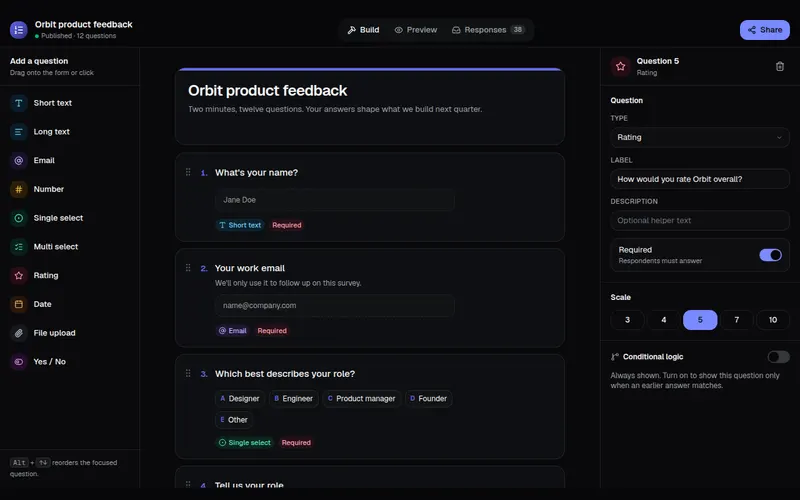Grab the drag handle on question 1

point(188,172)
